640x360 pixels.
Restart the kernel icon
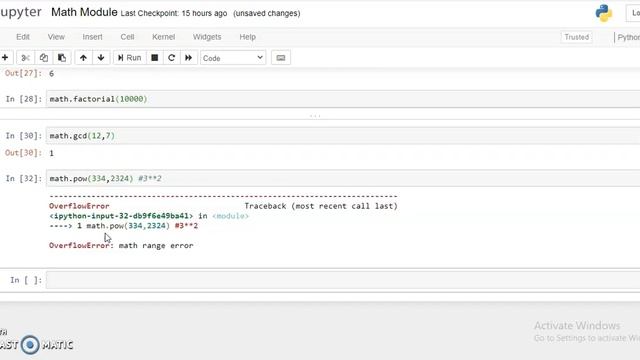tap(171, 58)
